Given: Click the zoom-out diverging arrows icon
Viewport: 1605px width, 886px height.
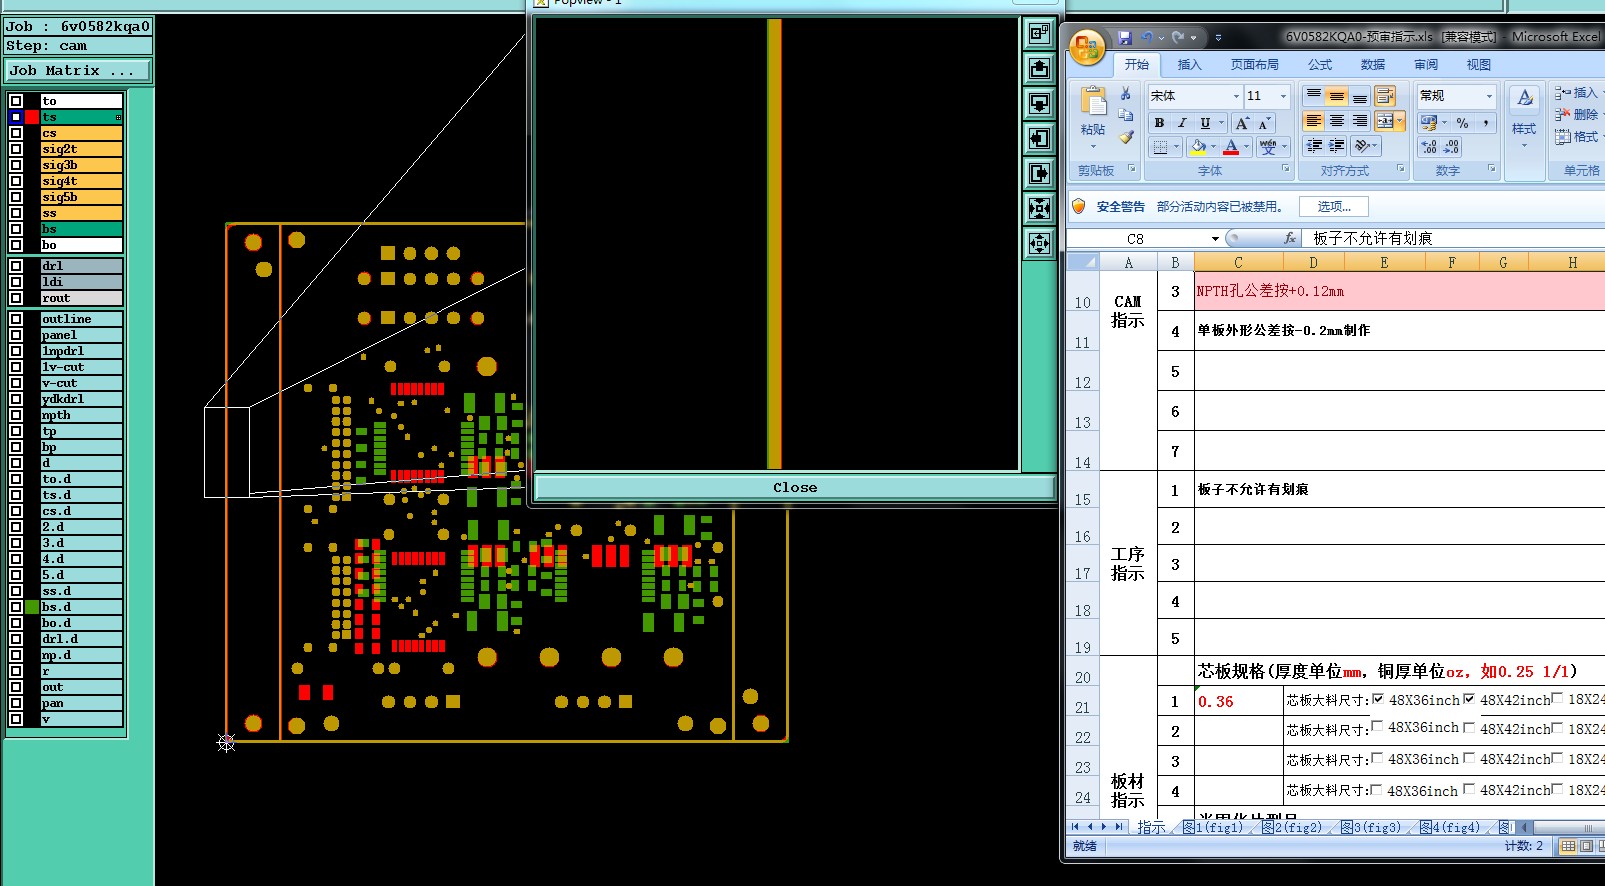Looking at the screenshot, I should tap(1040, 243).
